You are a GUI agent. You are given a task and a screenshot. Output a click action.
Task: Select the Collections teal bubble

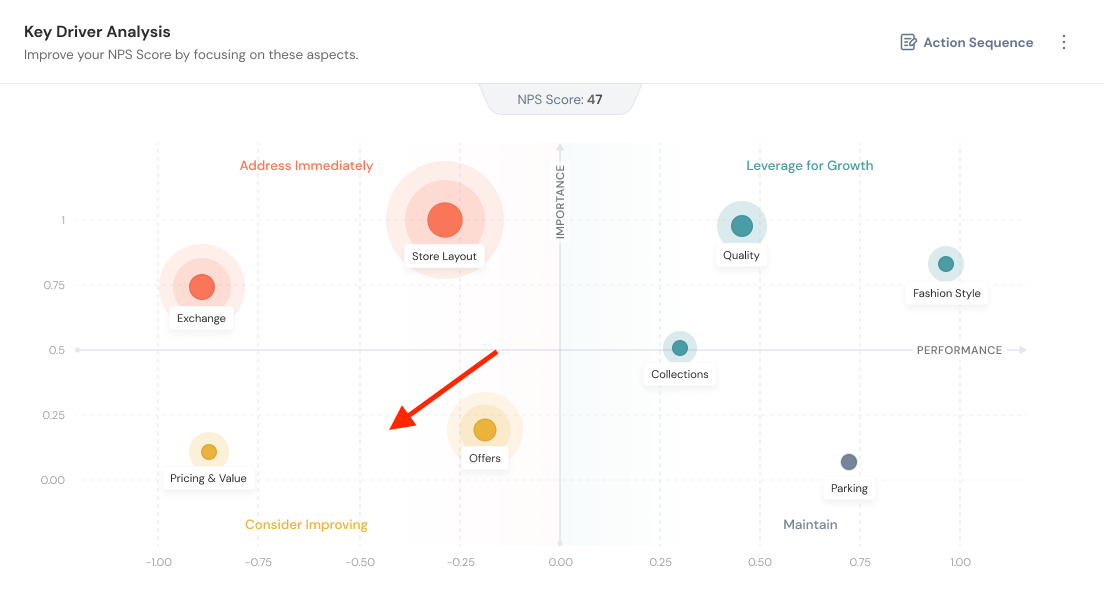pyautogui.click(x=680, y=348)
